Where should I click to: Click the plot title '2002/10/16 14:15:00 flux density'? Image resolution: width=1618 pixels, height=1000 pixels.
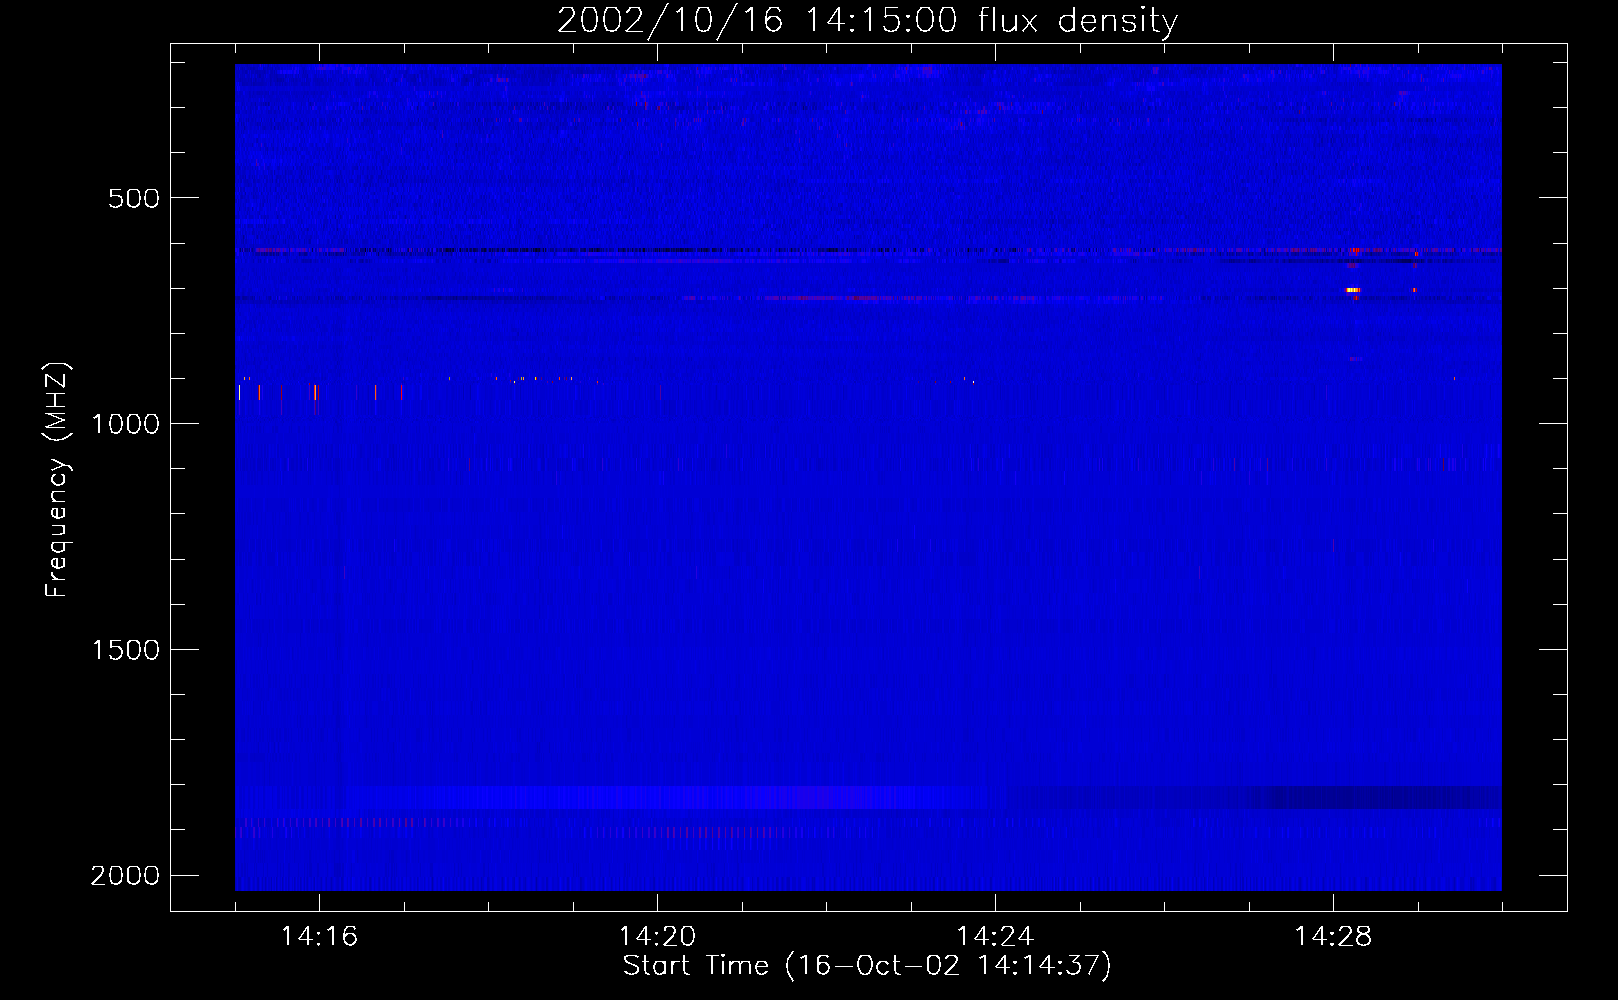pyautogui.click(x=867, y=20)
